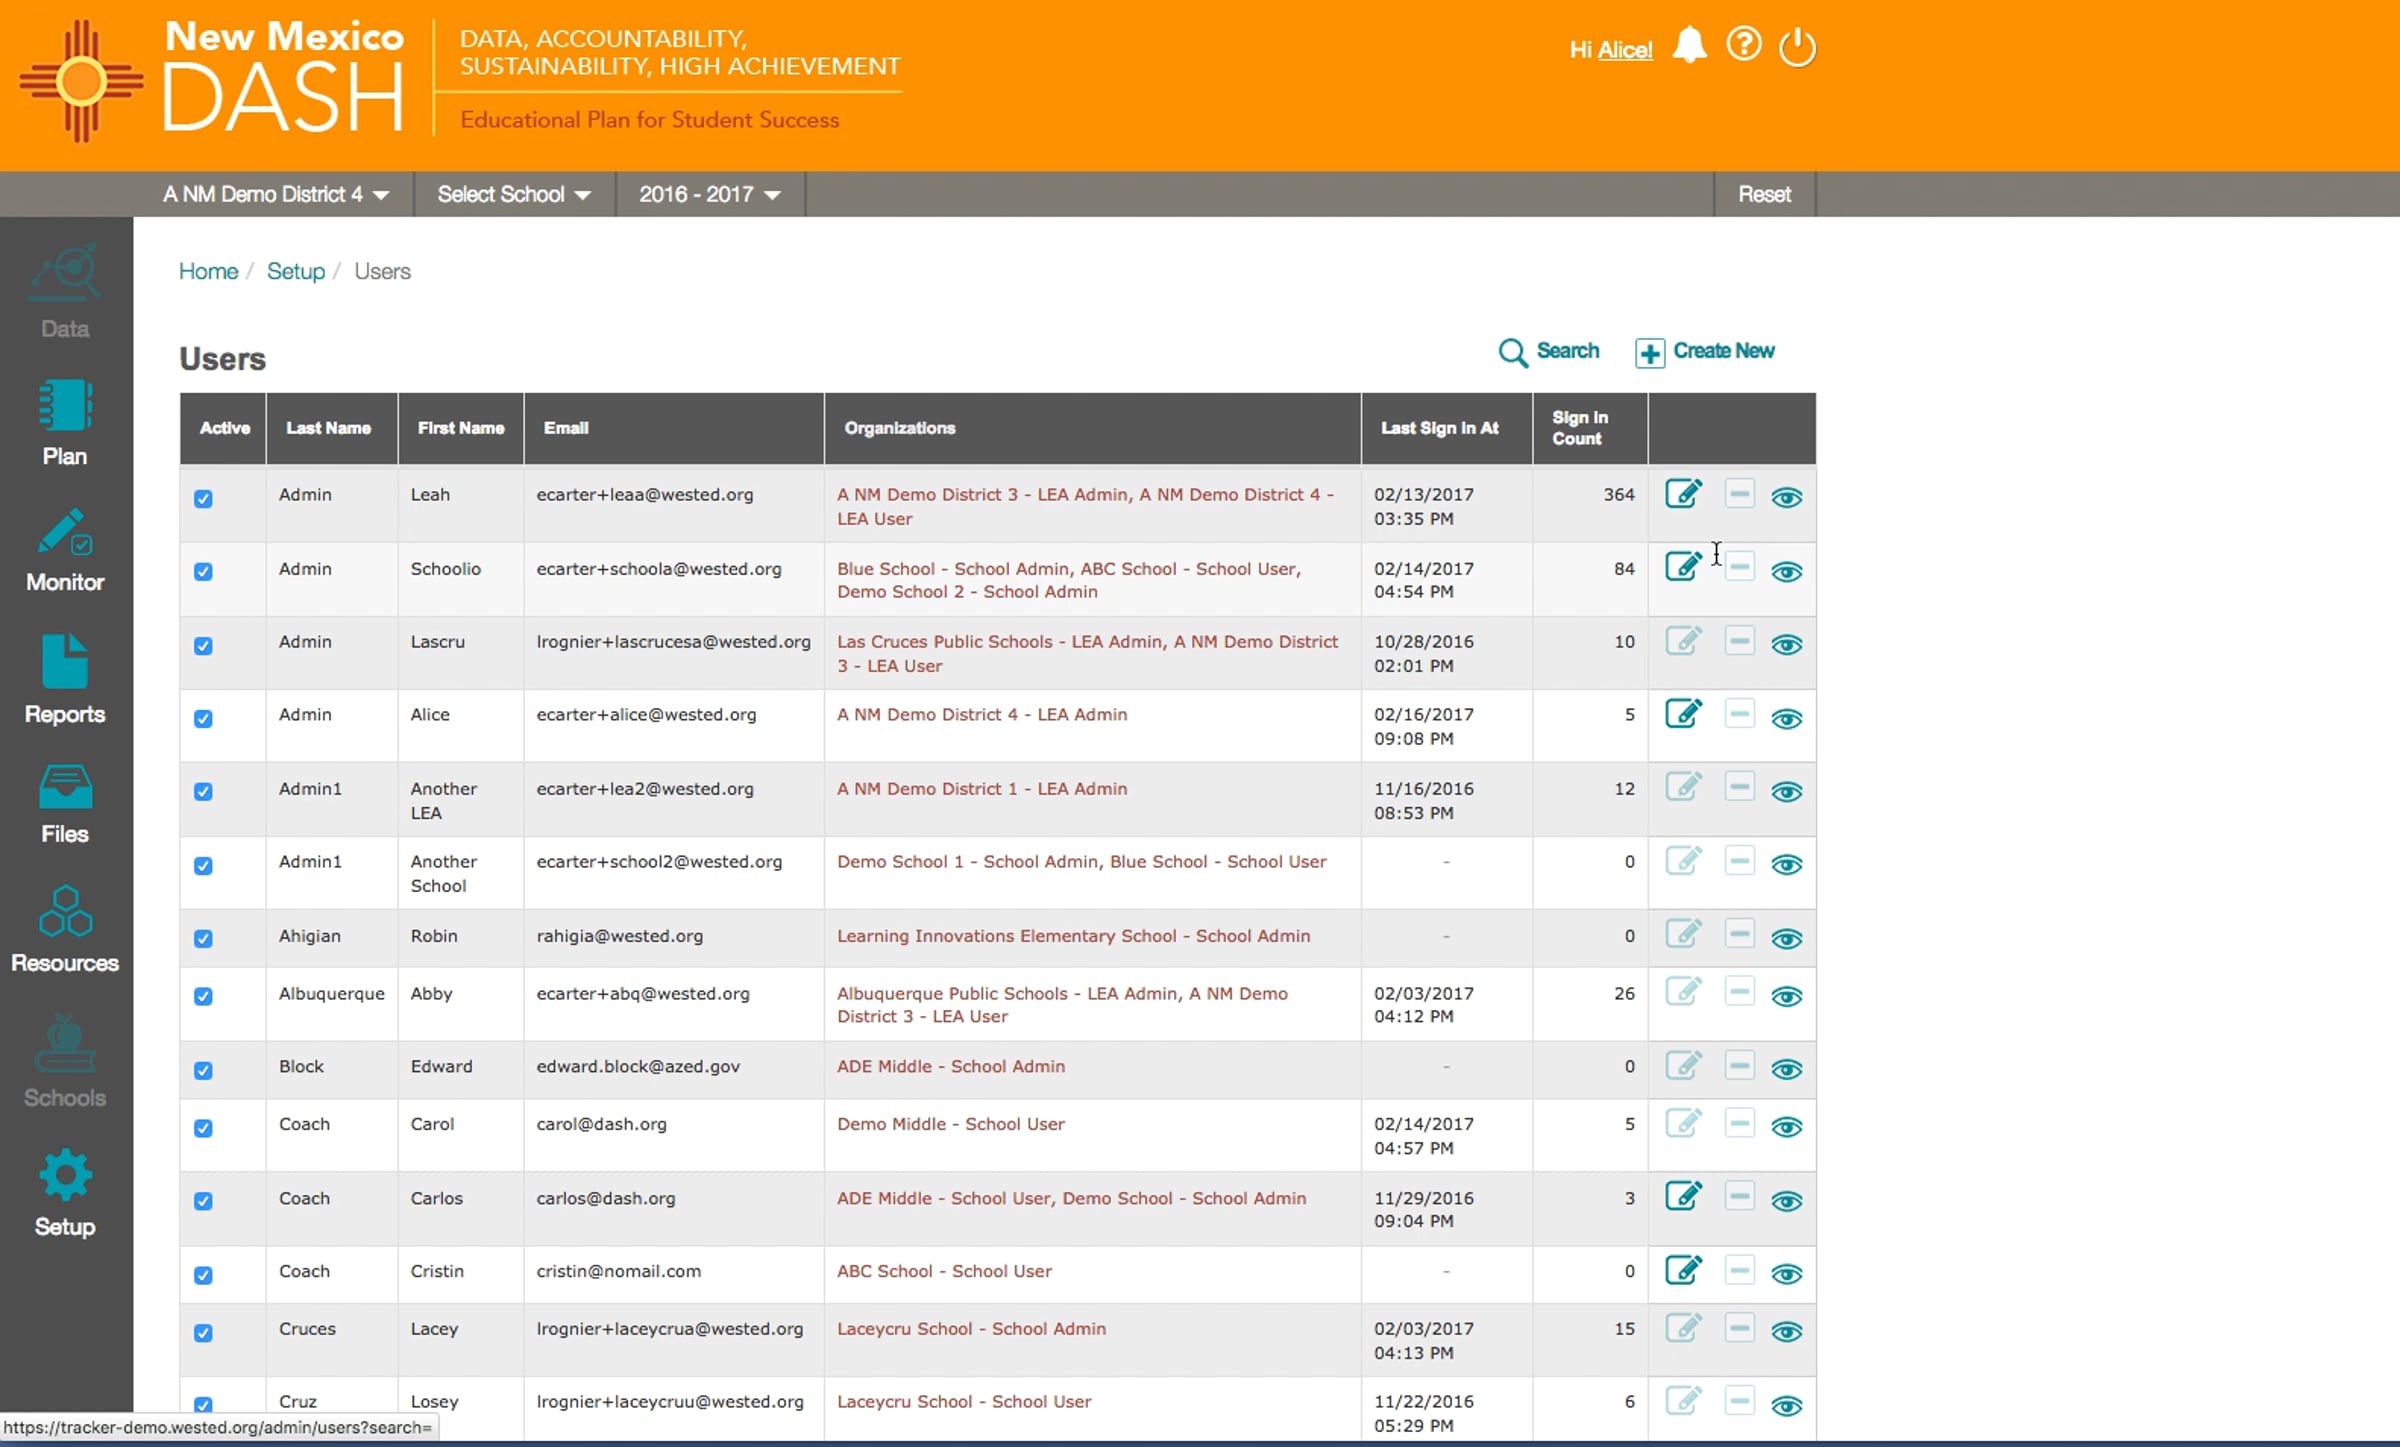This screenshot has height=1447, width=2400.
Task: Open the 2016 - 2017 year dropdown
Action: tap(709, 194)
